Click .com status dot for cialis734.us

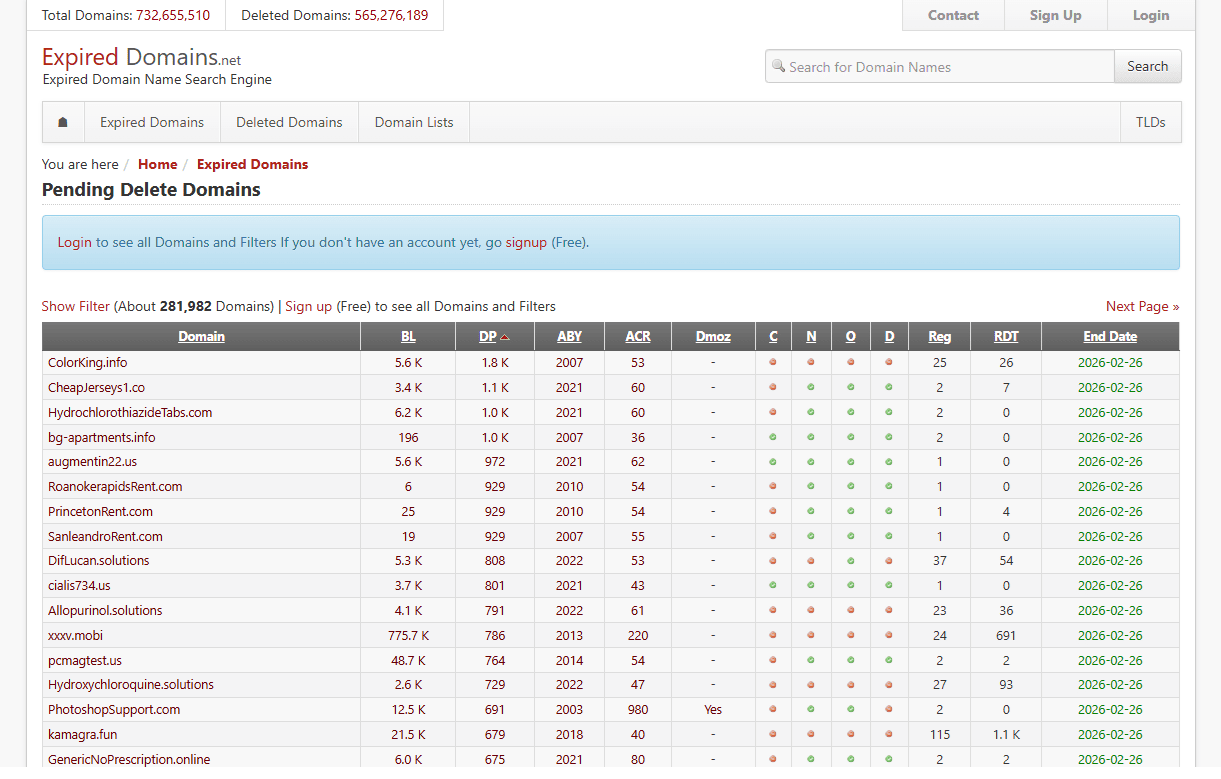(x=773, y=585)
